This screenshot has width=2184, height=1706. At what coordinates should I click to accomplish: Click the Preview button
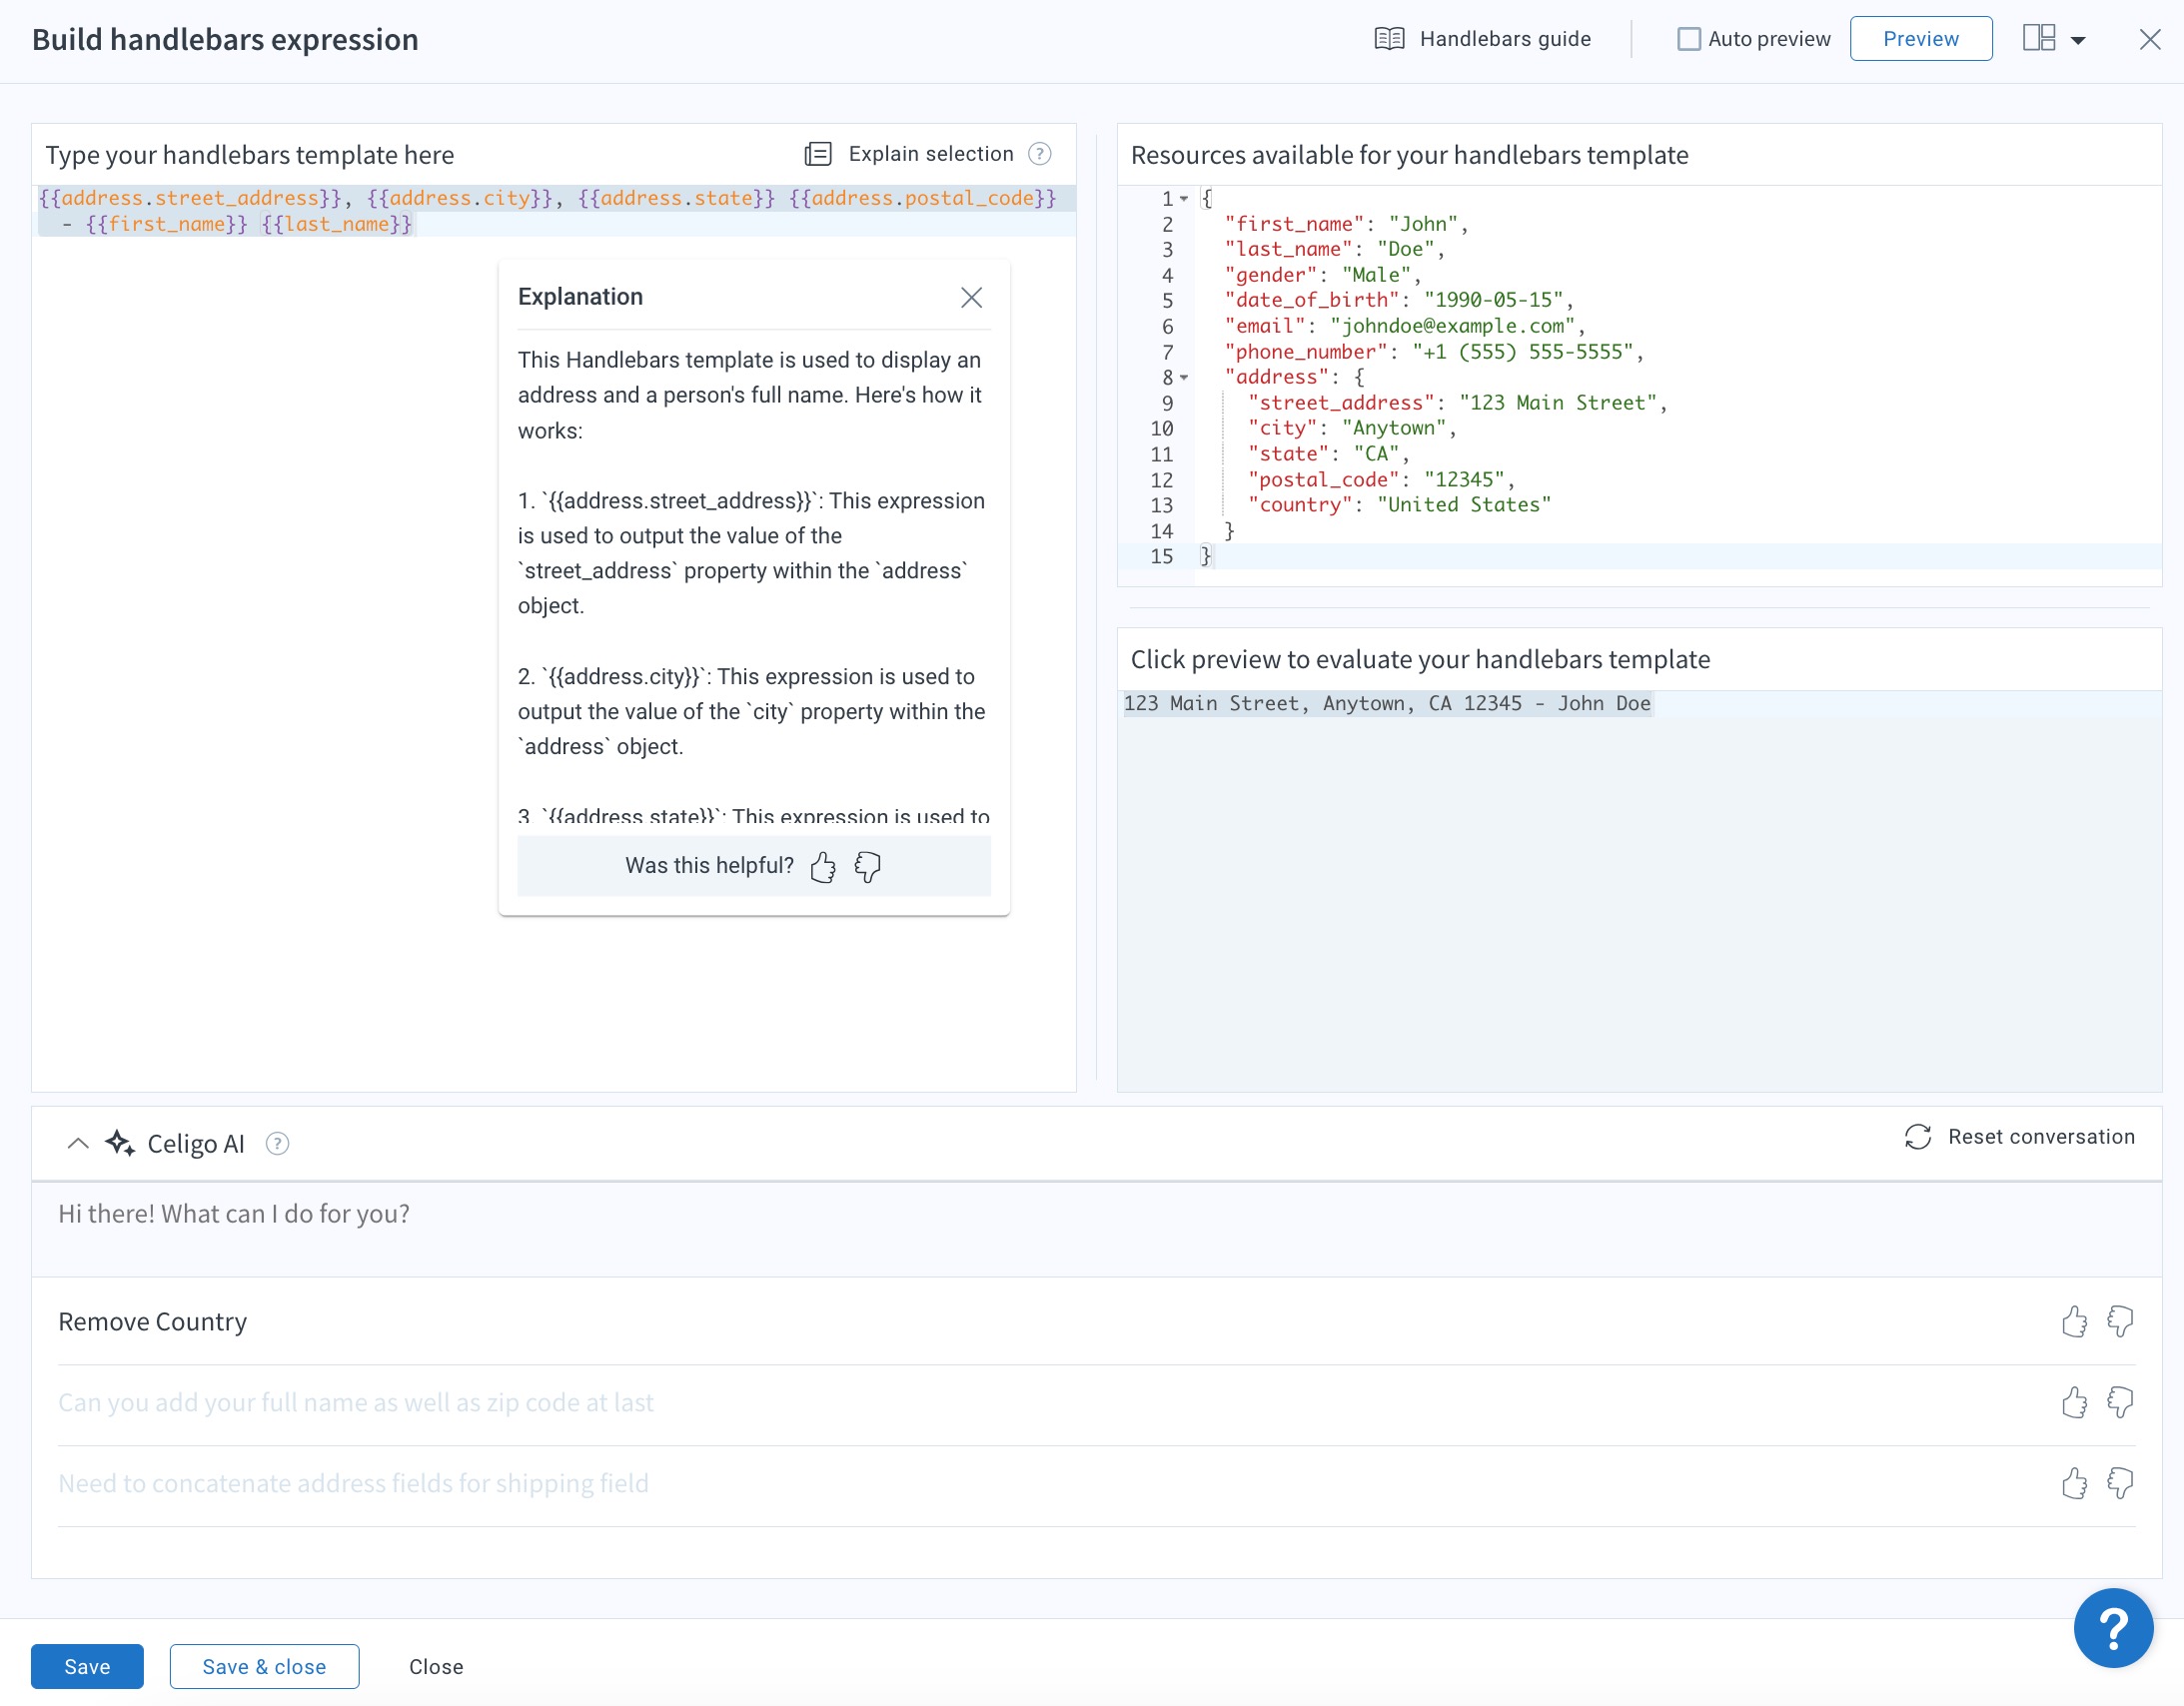[x=1920, y=39]
